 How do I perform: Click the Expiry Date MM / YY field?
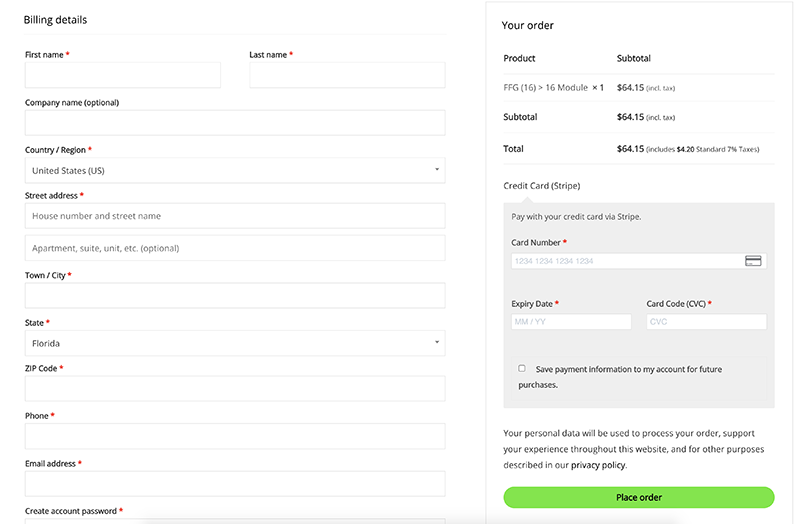coord(571,321)
